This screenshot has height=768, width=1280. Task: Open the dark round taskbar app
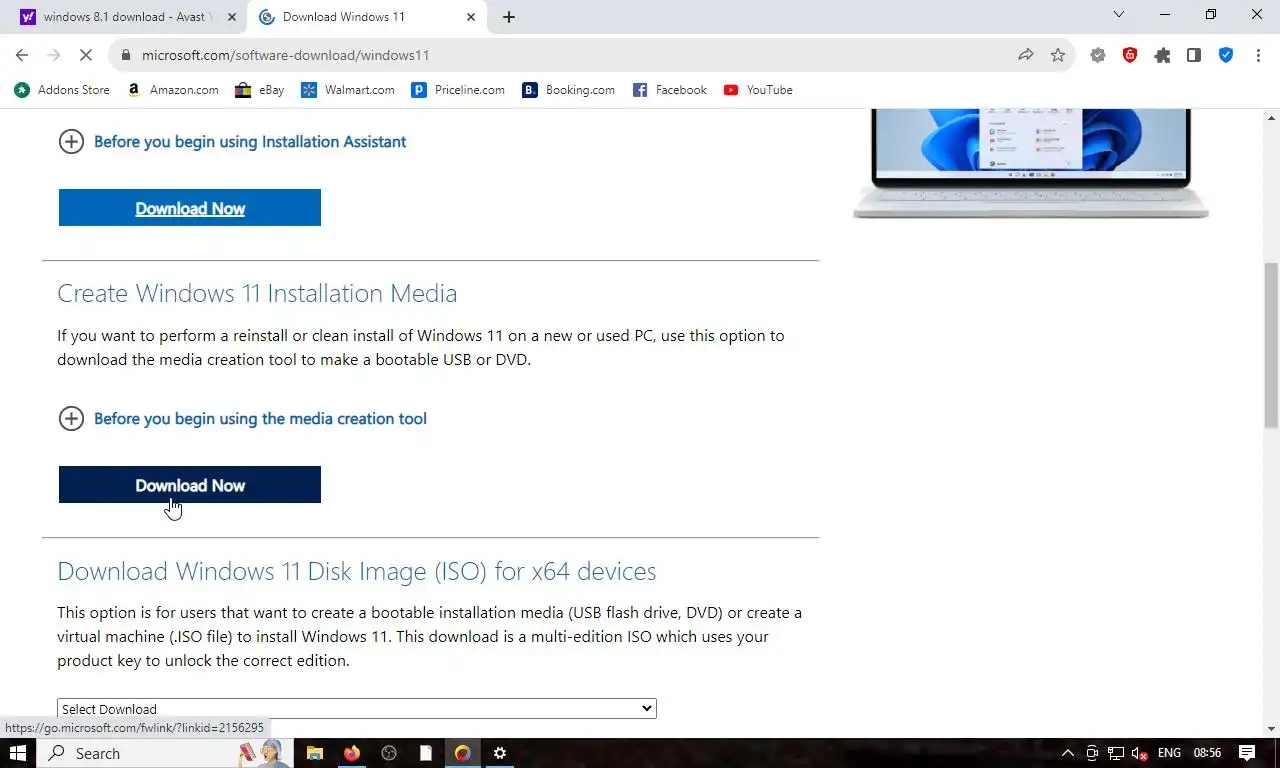(x=389, y=753)
